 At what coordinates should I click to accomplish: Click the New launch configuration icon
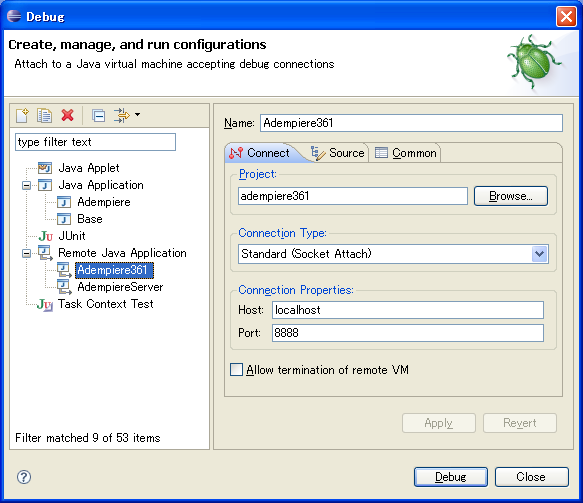[22, 115]
